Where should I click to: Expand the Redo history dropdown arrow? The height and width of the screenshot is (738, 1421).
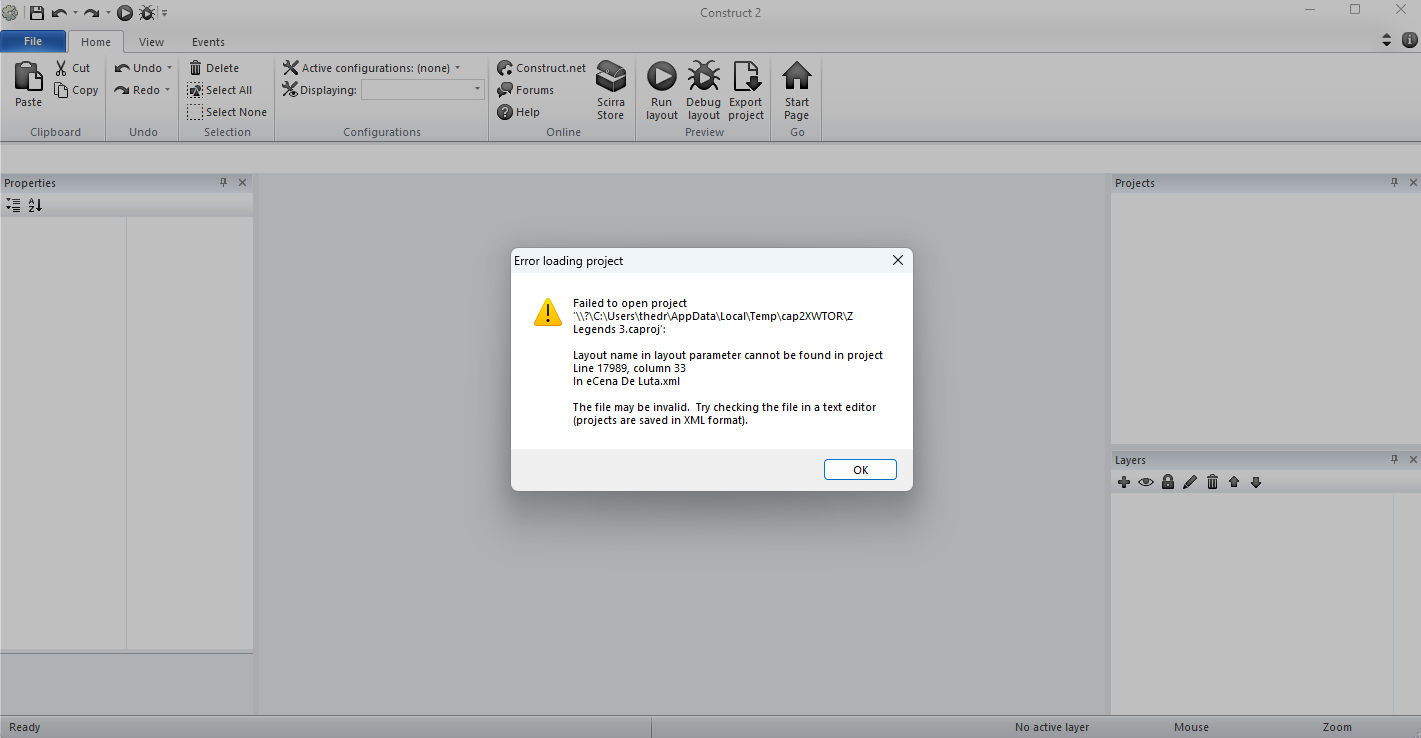[167, 90]
